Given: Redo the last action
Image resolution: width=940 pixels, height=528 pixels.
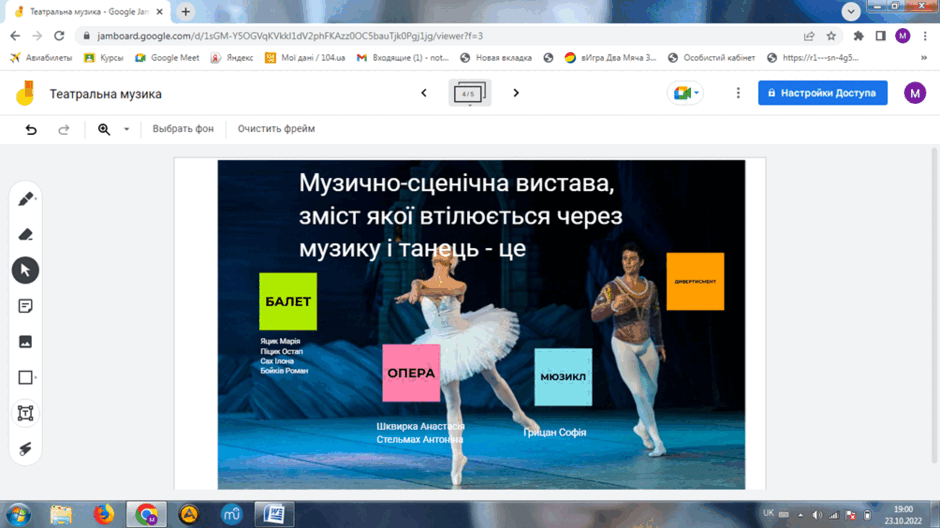Looking at the screenshot, I should pos(64,129).
